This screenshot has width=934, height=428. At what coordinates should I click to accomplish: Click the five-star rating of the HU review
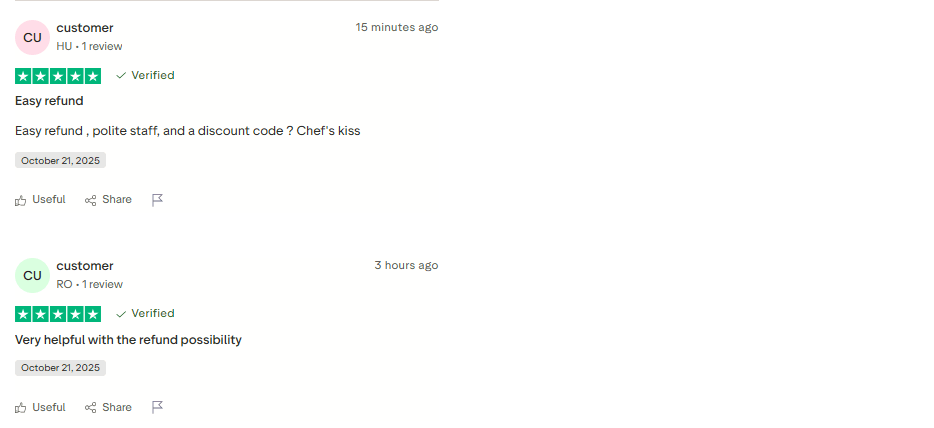coord(58,76)
